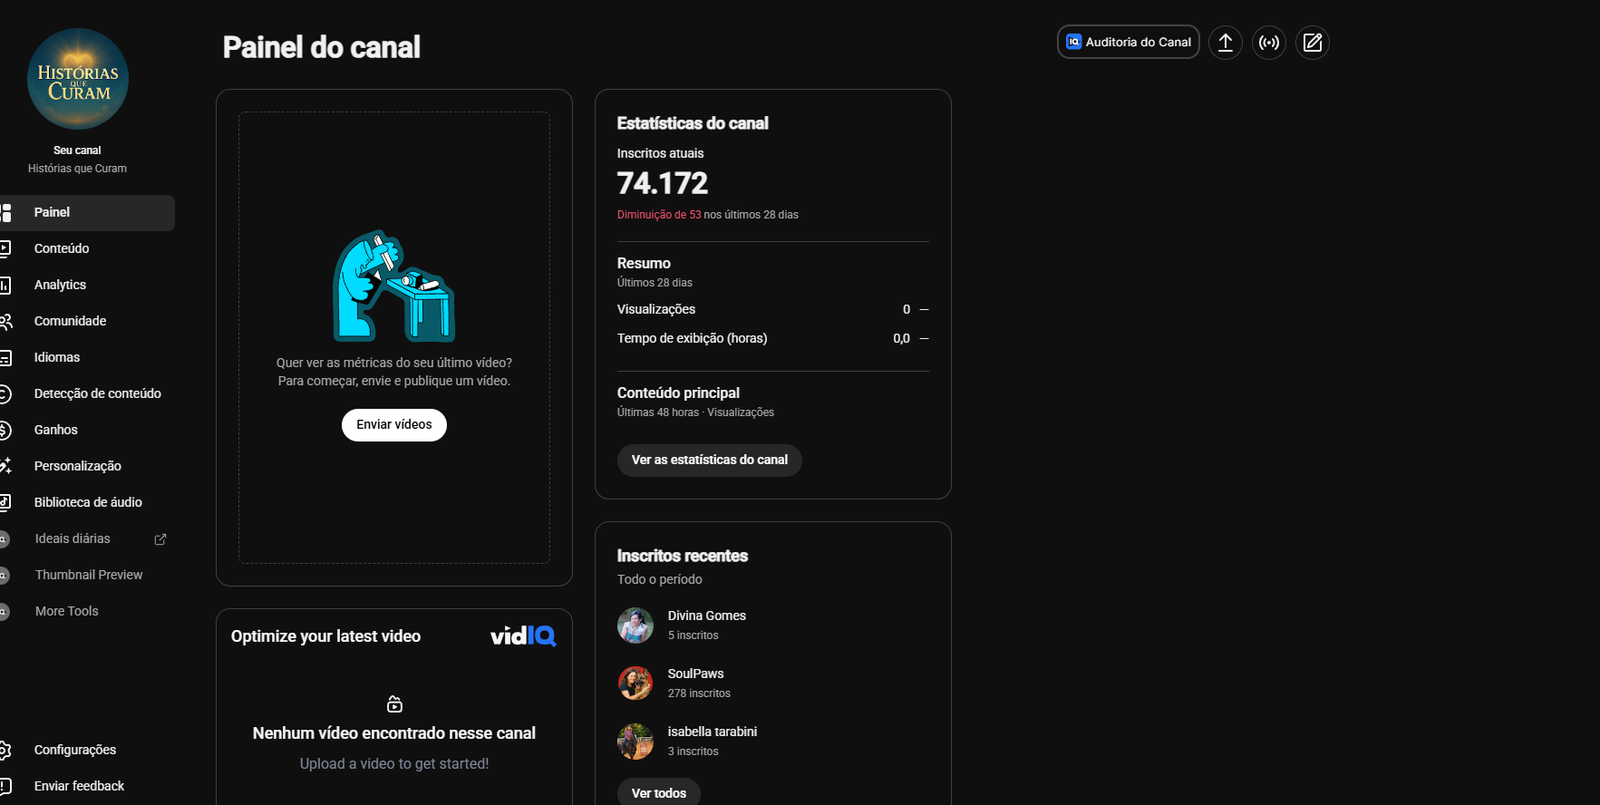
Task: Click the Enviar feedback exclamation icon
Action: pyautogui.click(x=5, y=786)
